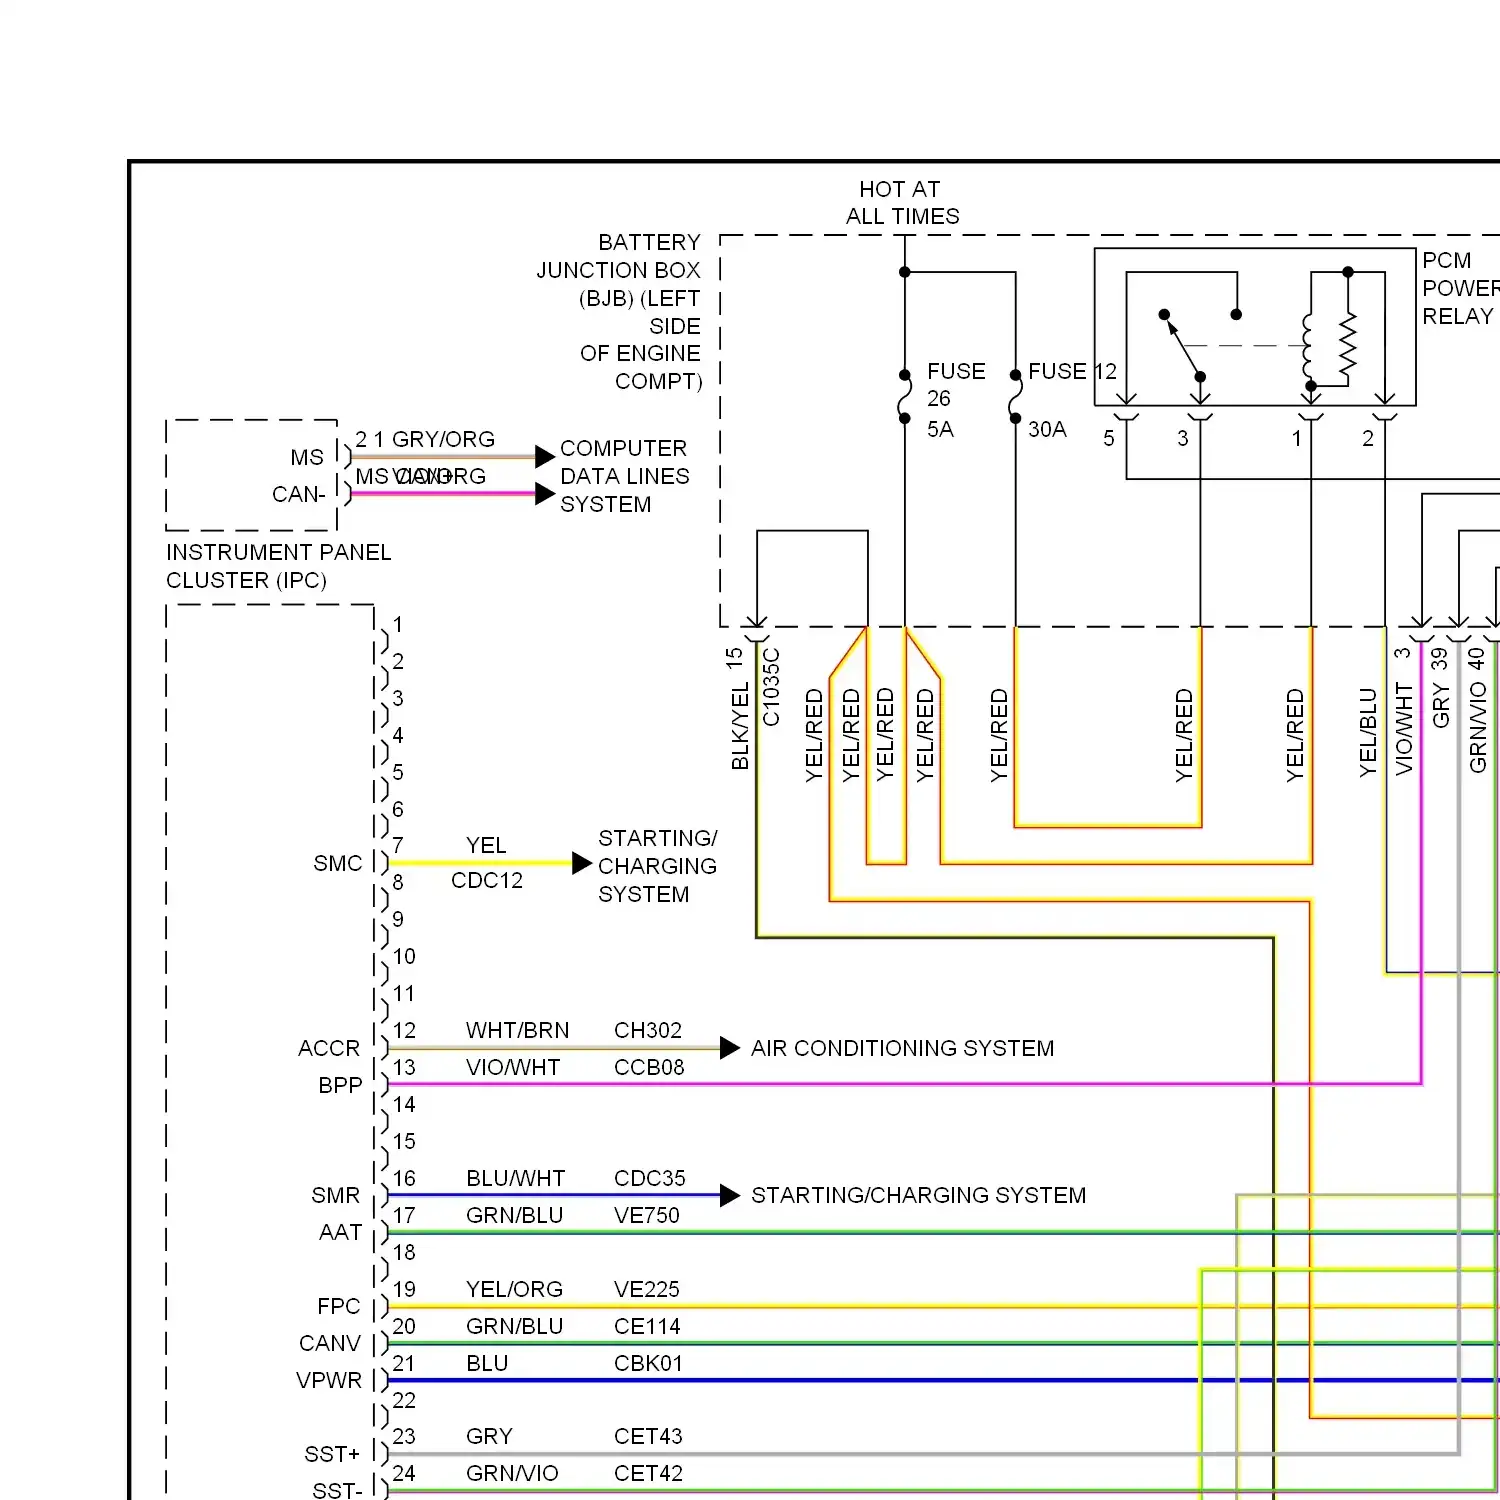Click the arrowhead before AIR CONDITIONING SYSTEM
The image size is (1500, 1500).
tap(730, 1048)
